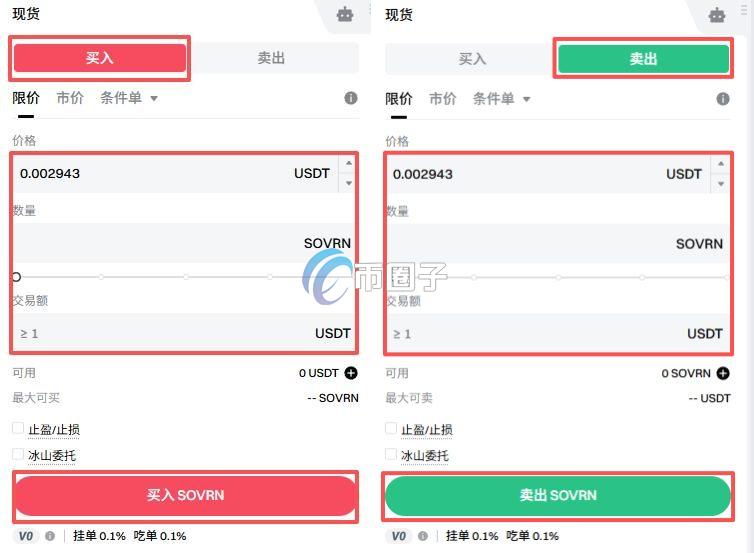
Task: Enable 止盈/止损 checkbox in sell panel
Action: [x=391, y=428]
